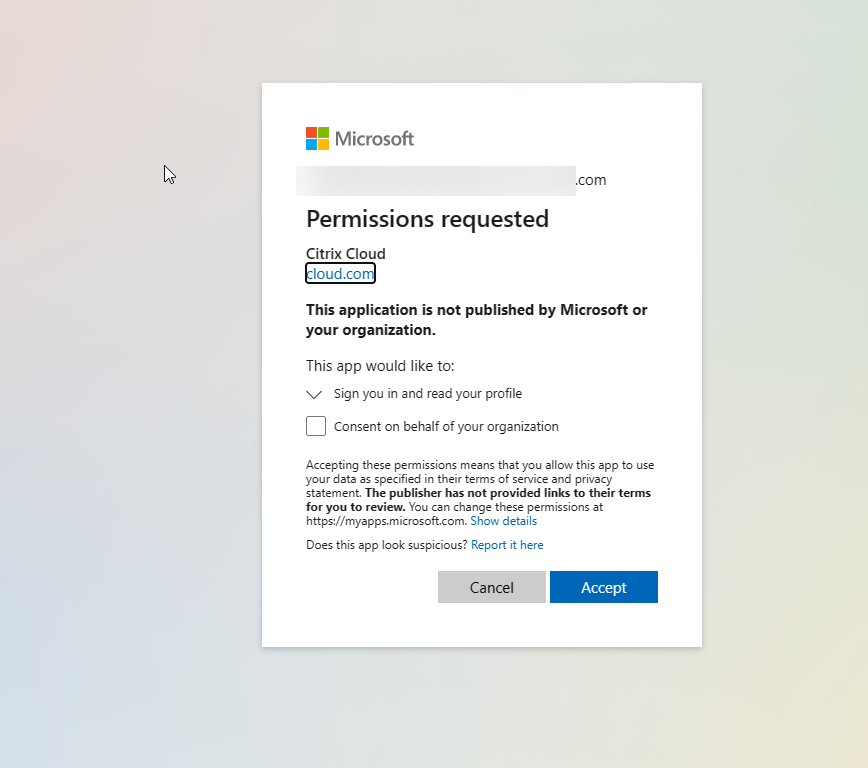Click the Microsoft wordmark text
This screenshot has height=768, width=868.
[x=374, y=139]
